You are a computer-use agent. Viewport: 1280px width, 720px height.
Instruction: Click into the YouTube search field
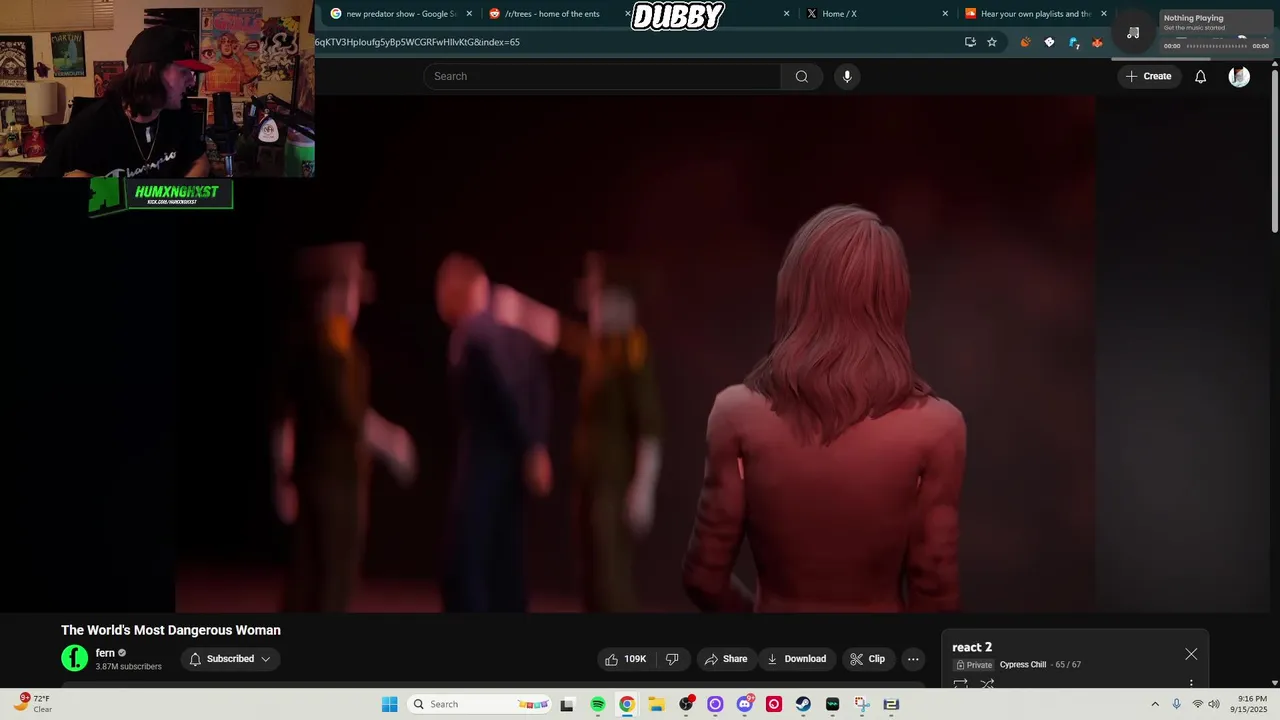click(x=602, y=76)
